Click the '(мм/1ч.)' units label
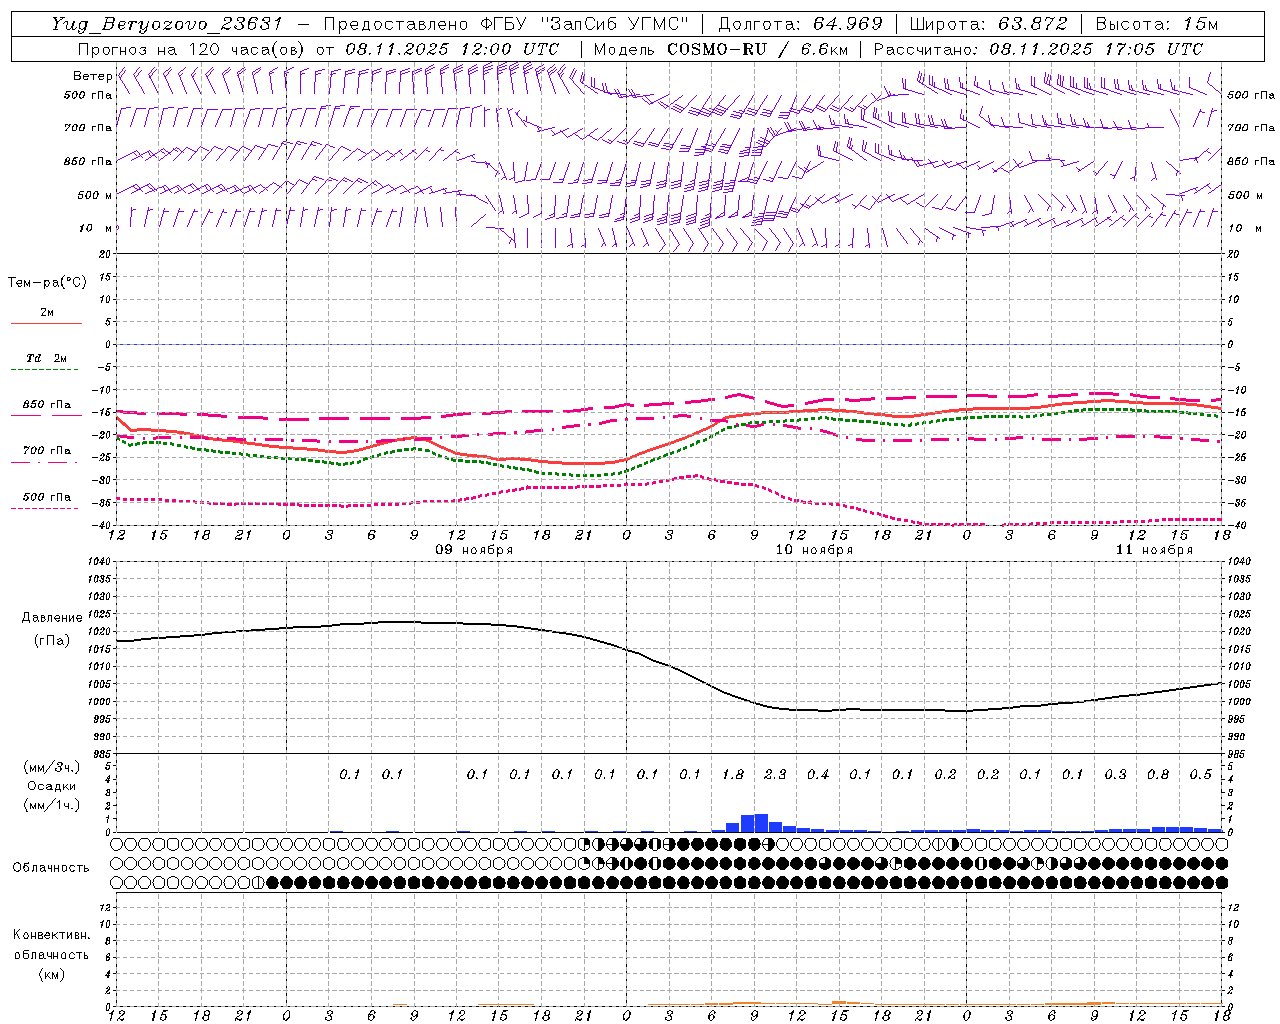1280x1024 pixels. pos(52,806)
